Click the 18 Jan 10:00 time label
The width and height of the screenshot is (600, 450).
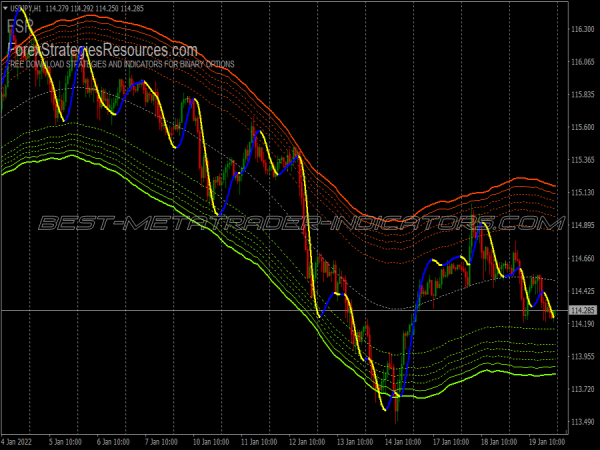[x=499, y=442]
